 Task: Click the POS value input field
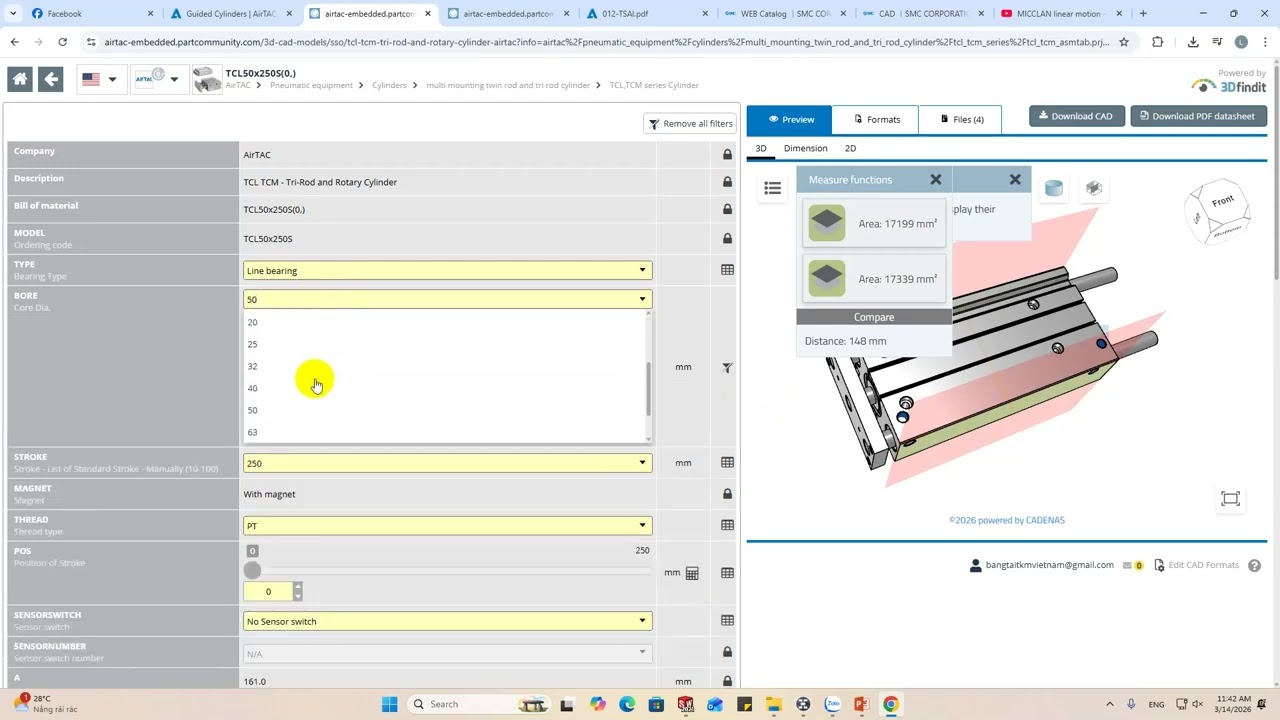[268, 592]
